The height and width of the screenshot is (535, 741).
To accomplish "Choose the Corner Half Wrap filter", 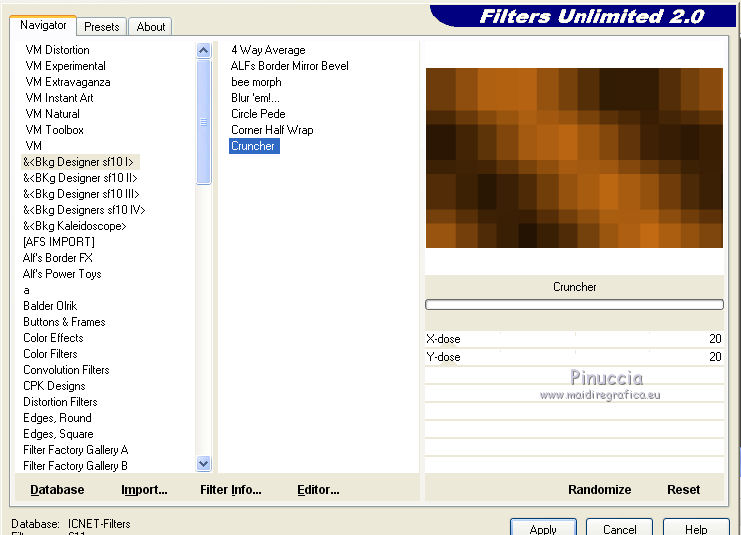I will click(x=272, y=130).
